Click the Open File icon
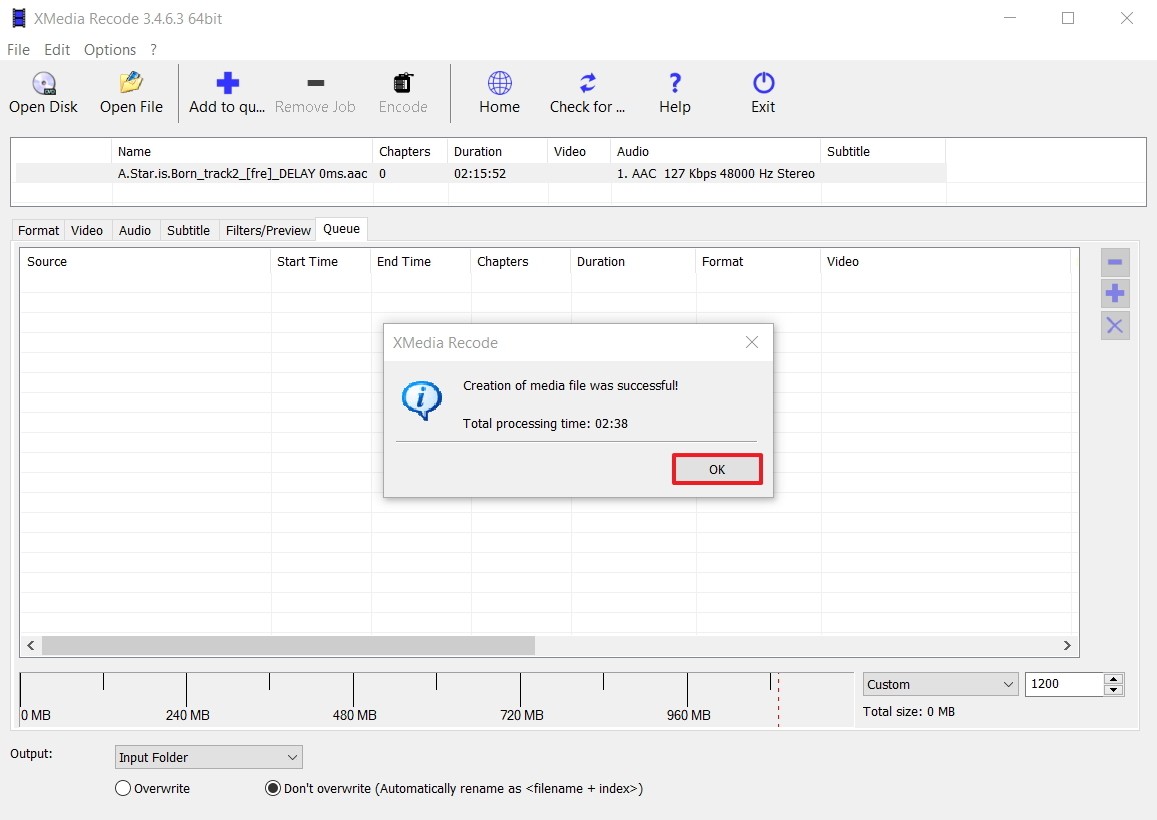1157x820 pixels. (x=130, y=92)
